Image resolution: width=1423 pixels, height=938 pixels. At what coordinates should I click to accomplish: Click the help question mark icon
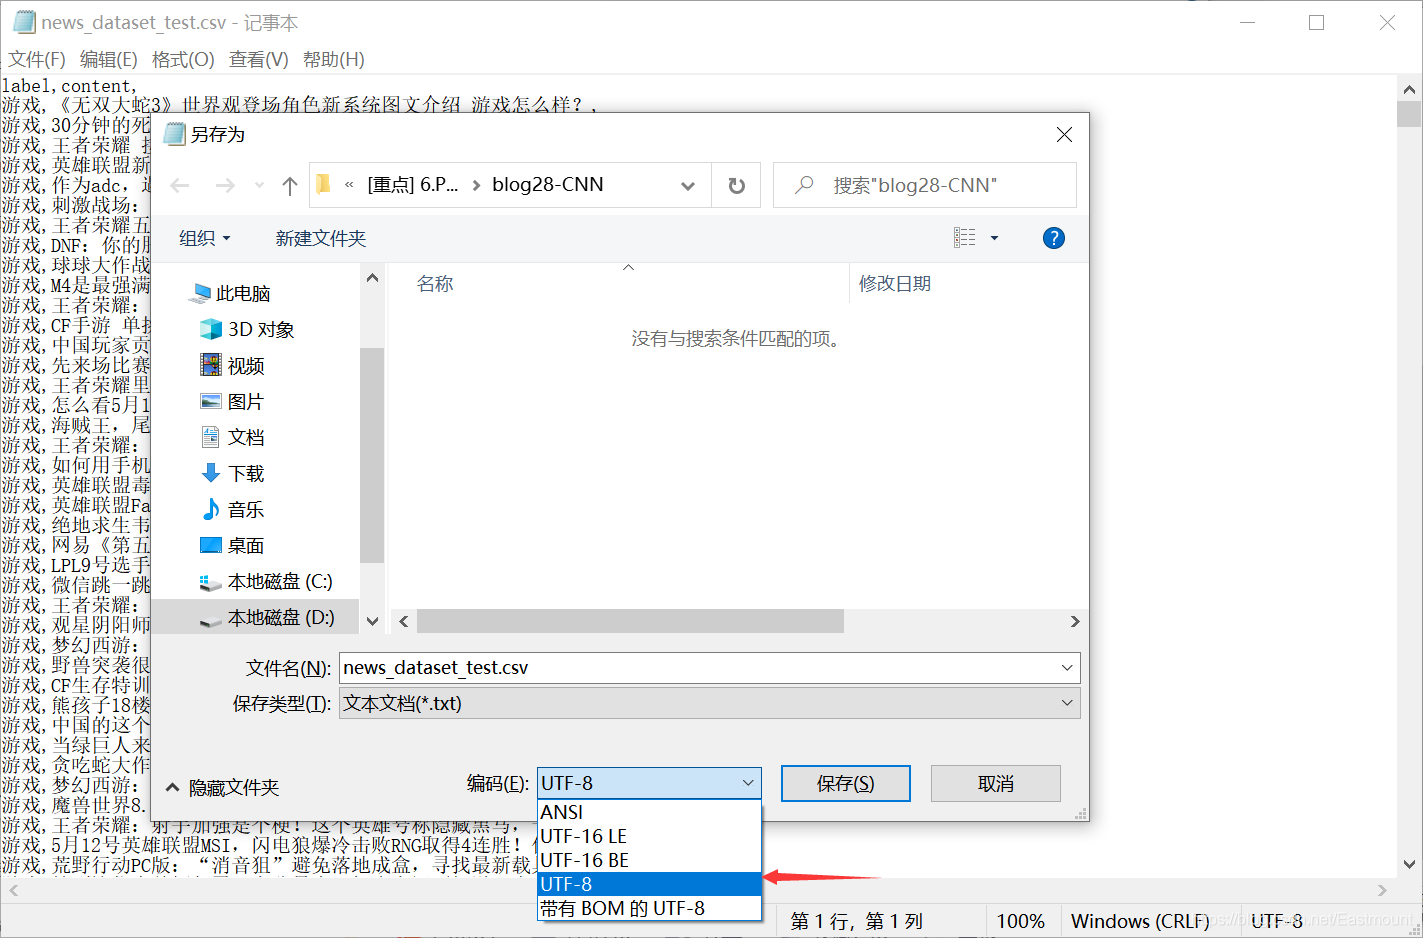1053,238
